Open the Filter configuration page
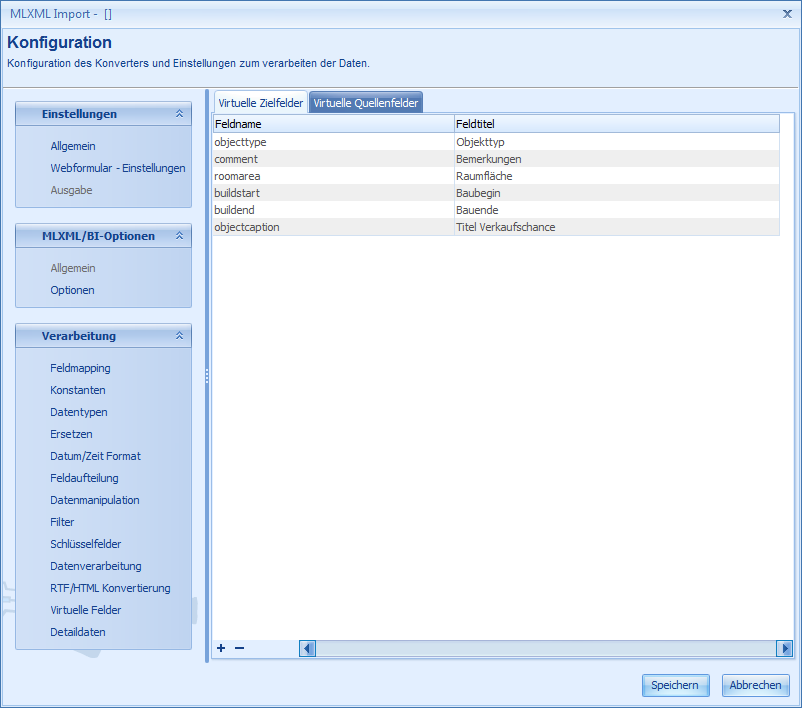The height and width of the screenshot is (708, 802). (62, 522)
